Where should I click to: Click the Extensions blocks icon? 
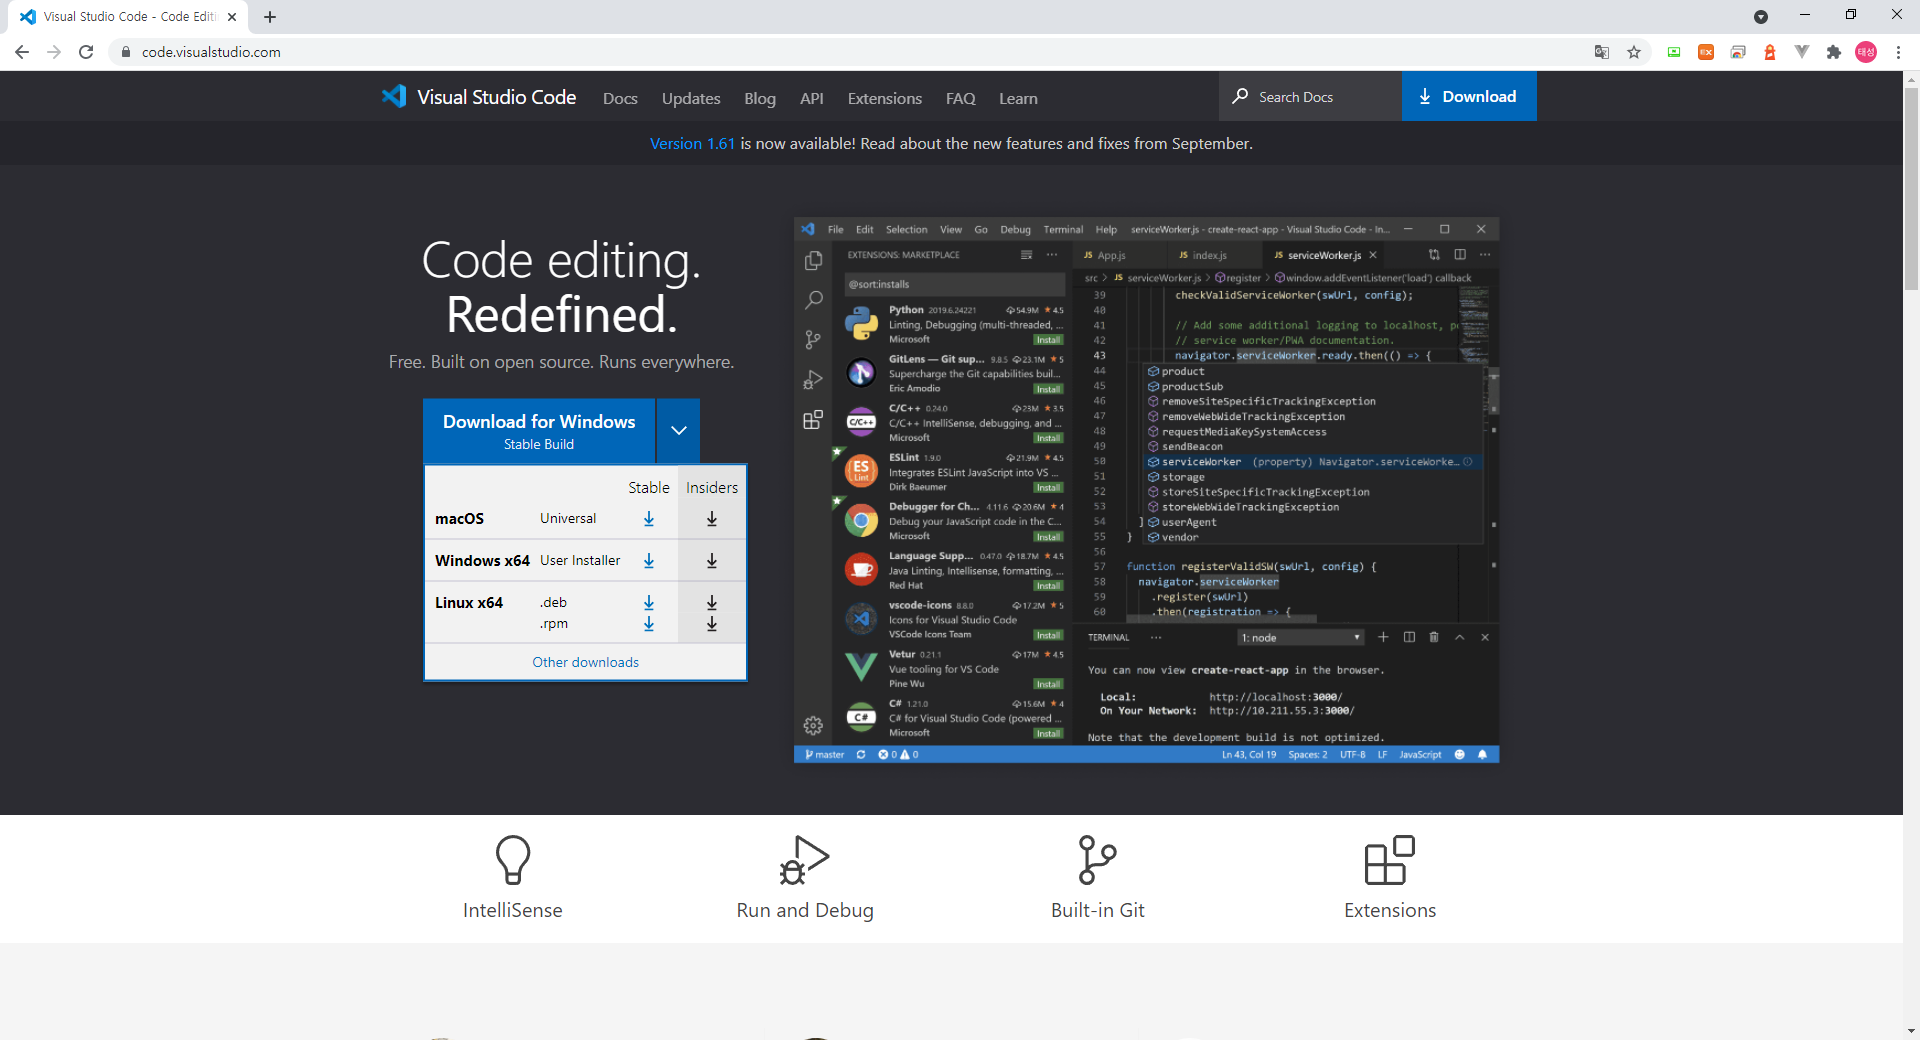click(1390, 860)
